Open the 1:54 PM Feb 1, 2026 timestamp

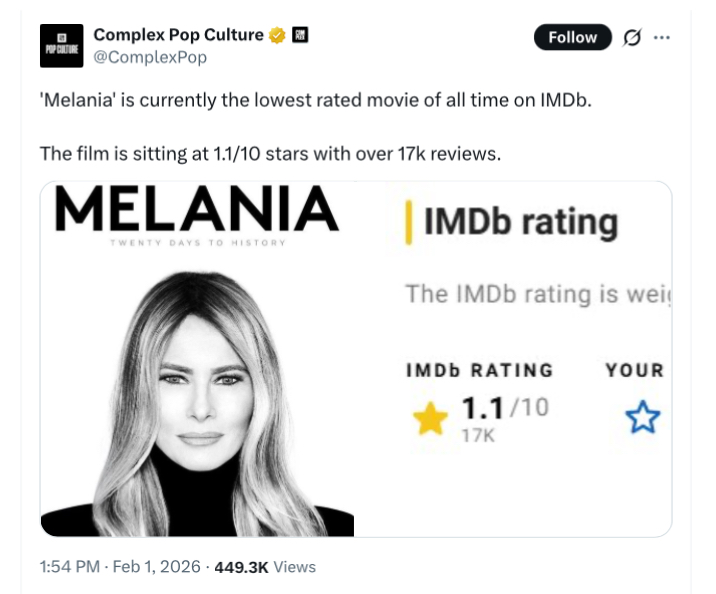click(120, 567)
